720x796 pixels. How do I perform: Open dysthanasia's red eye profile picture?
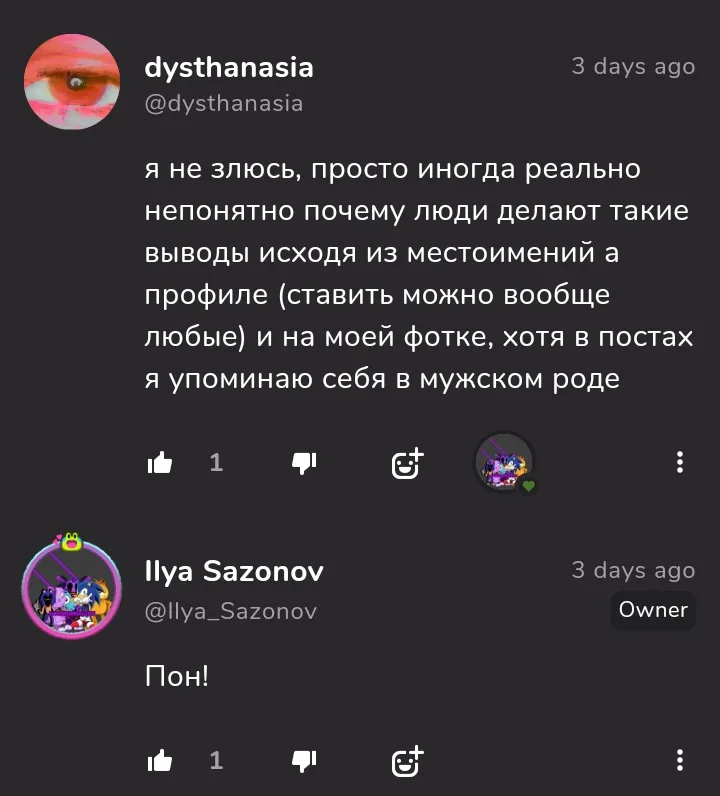pyautogui.click(x=72, y=82)
